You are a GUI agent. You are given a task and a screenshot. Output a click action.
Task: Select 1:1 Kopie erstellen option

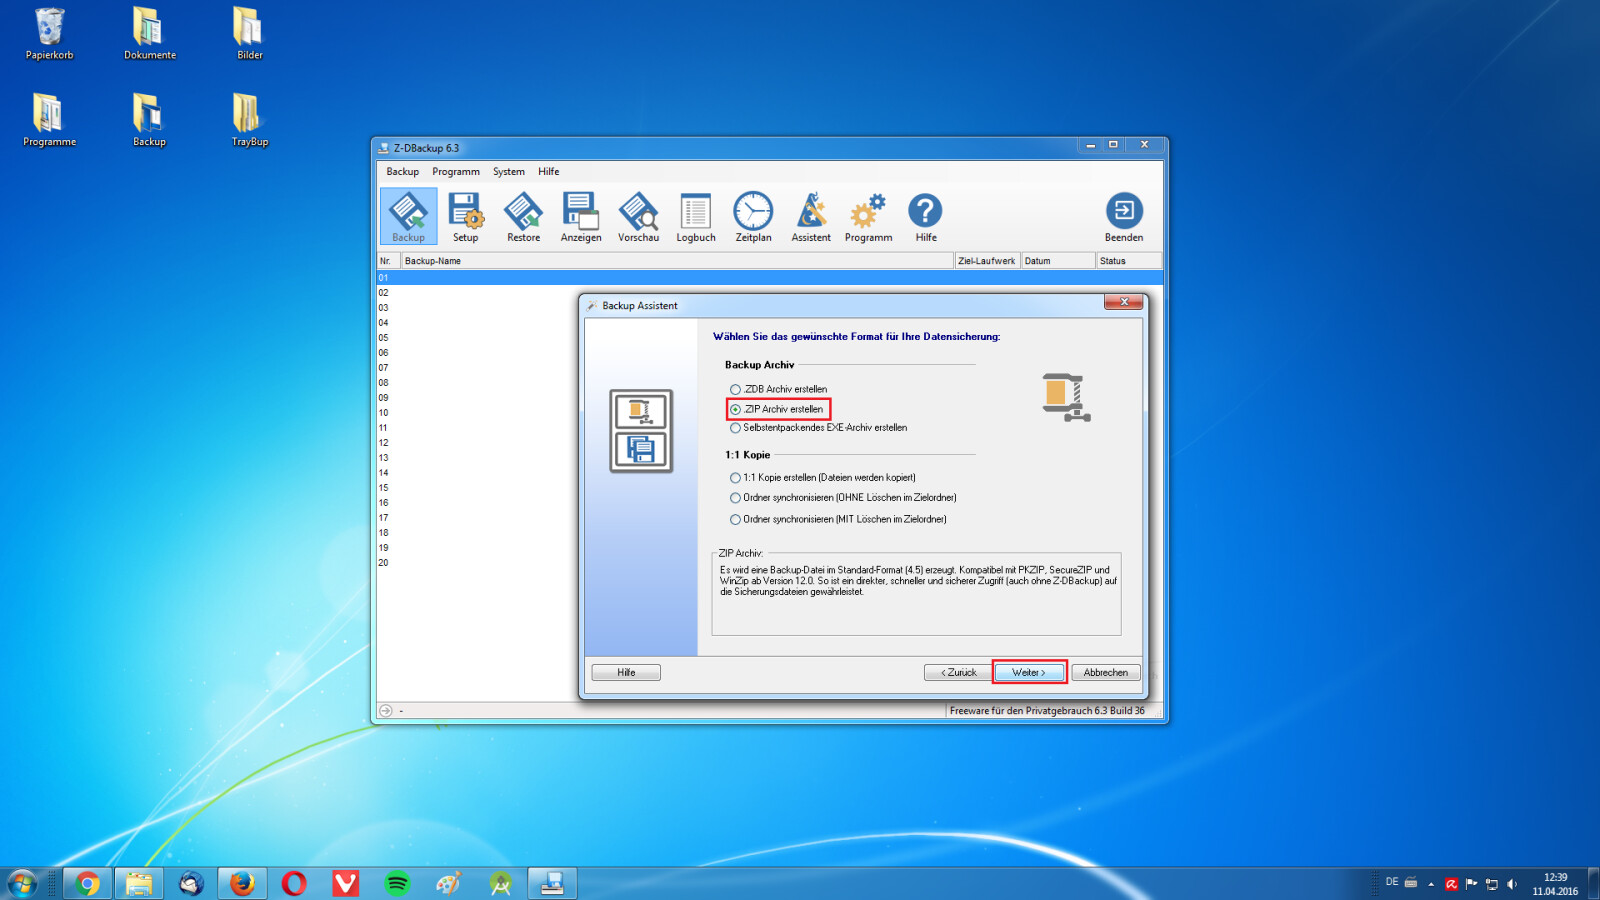coord(823,477)
